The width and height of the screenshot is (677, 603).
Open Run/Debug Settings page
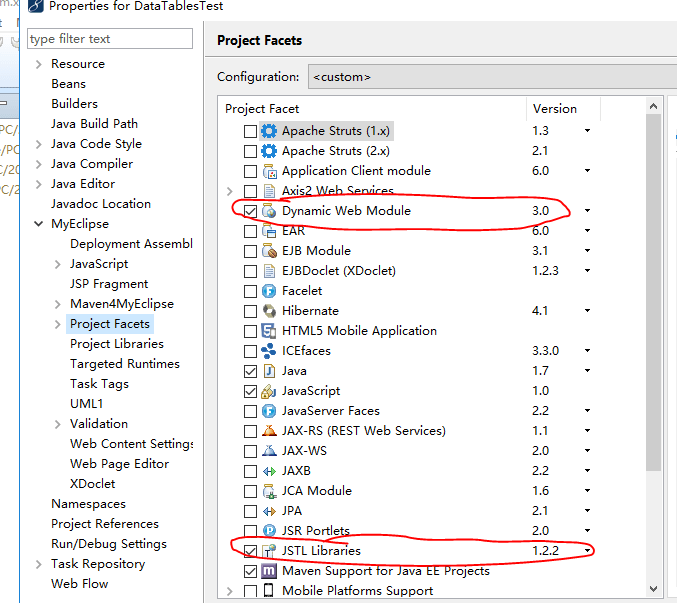pos(109,544)
